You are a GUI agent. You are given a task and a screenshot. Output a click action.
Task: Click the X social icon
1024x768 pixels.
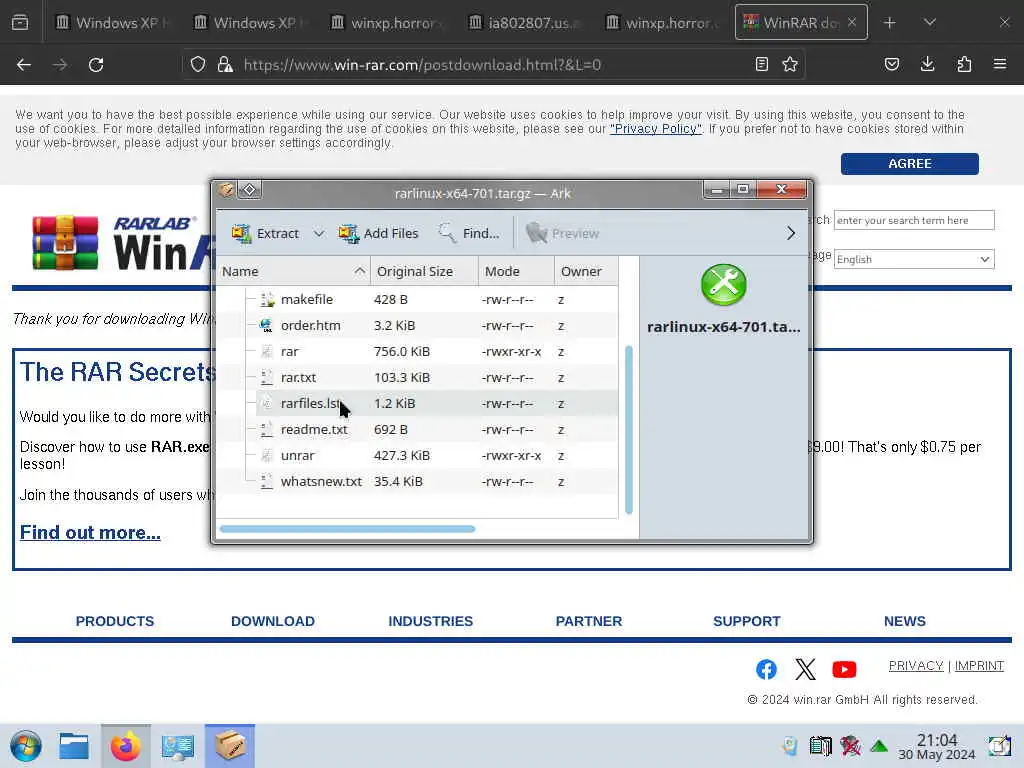coord(805,669)
